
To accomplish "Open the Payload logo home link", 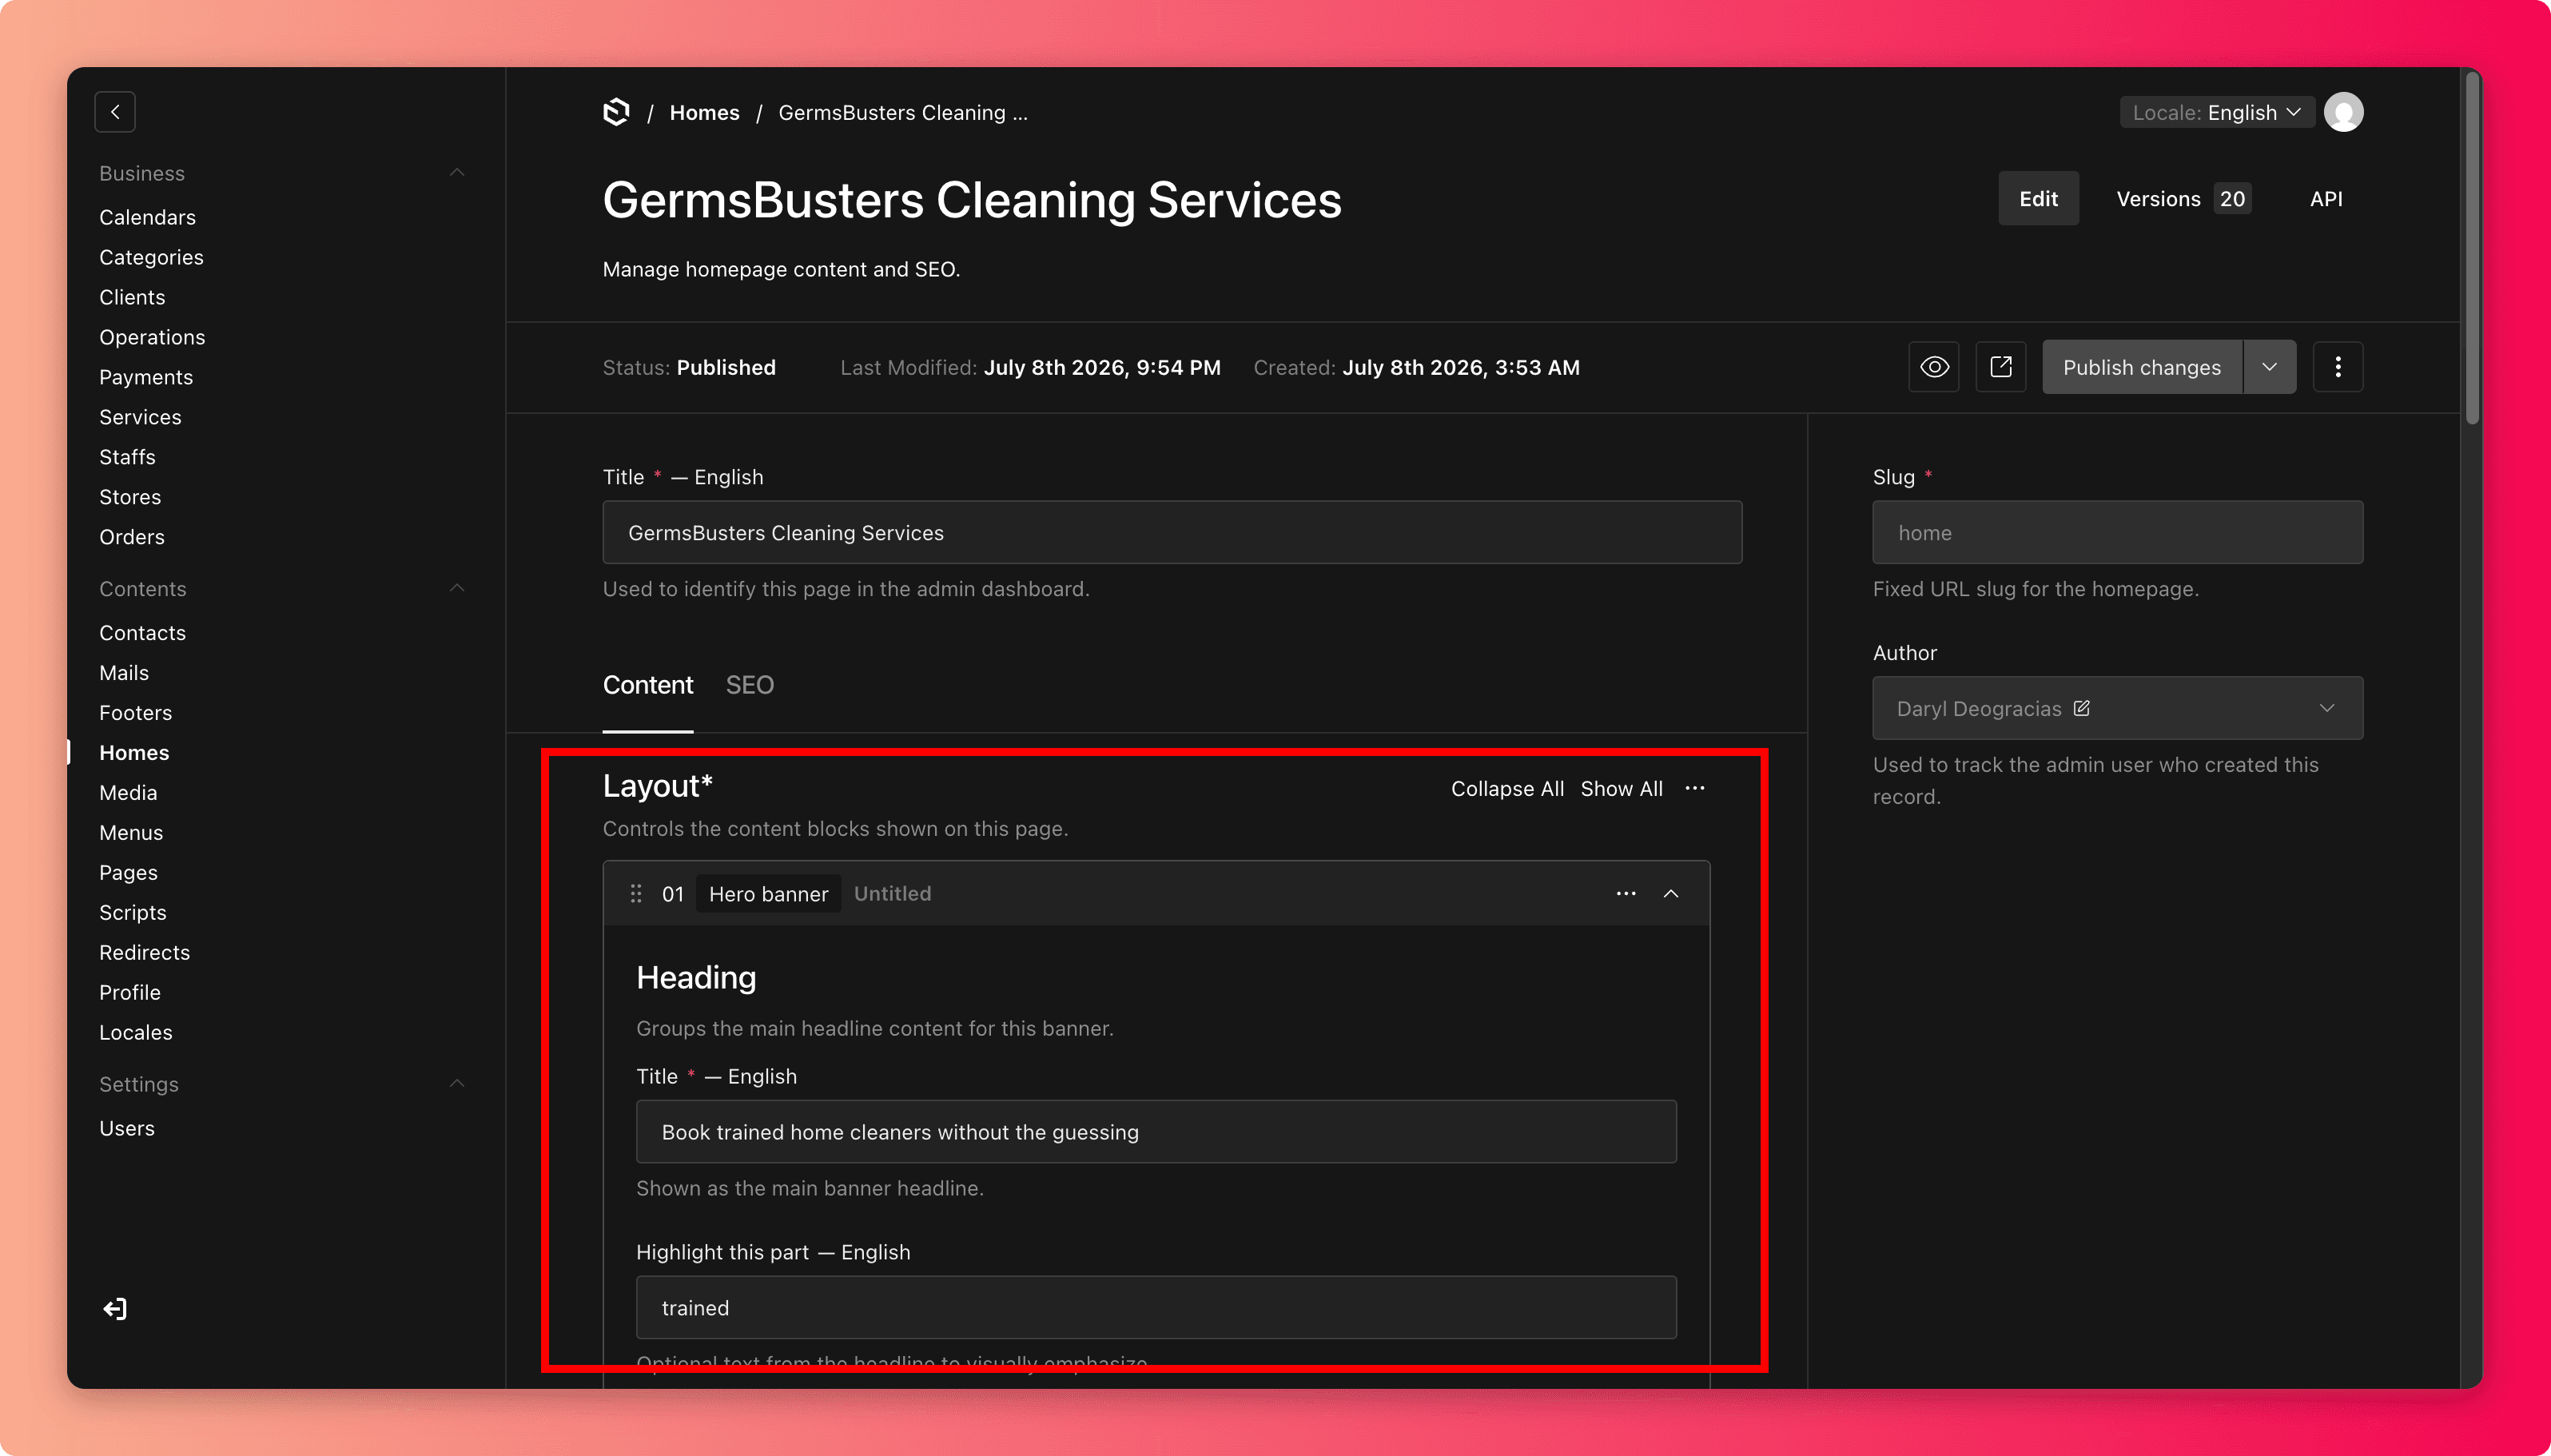I will coord(617,112).
